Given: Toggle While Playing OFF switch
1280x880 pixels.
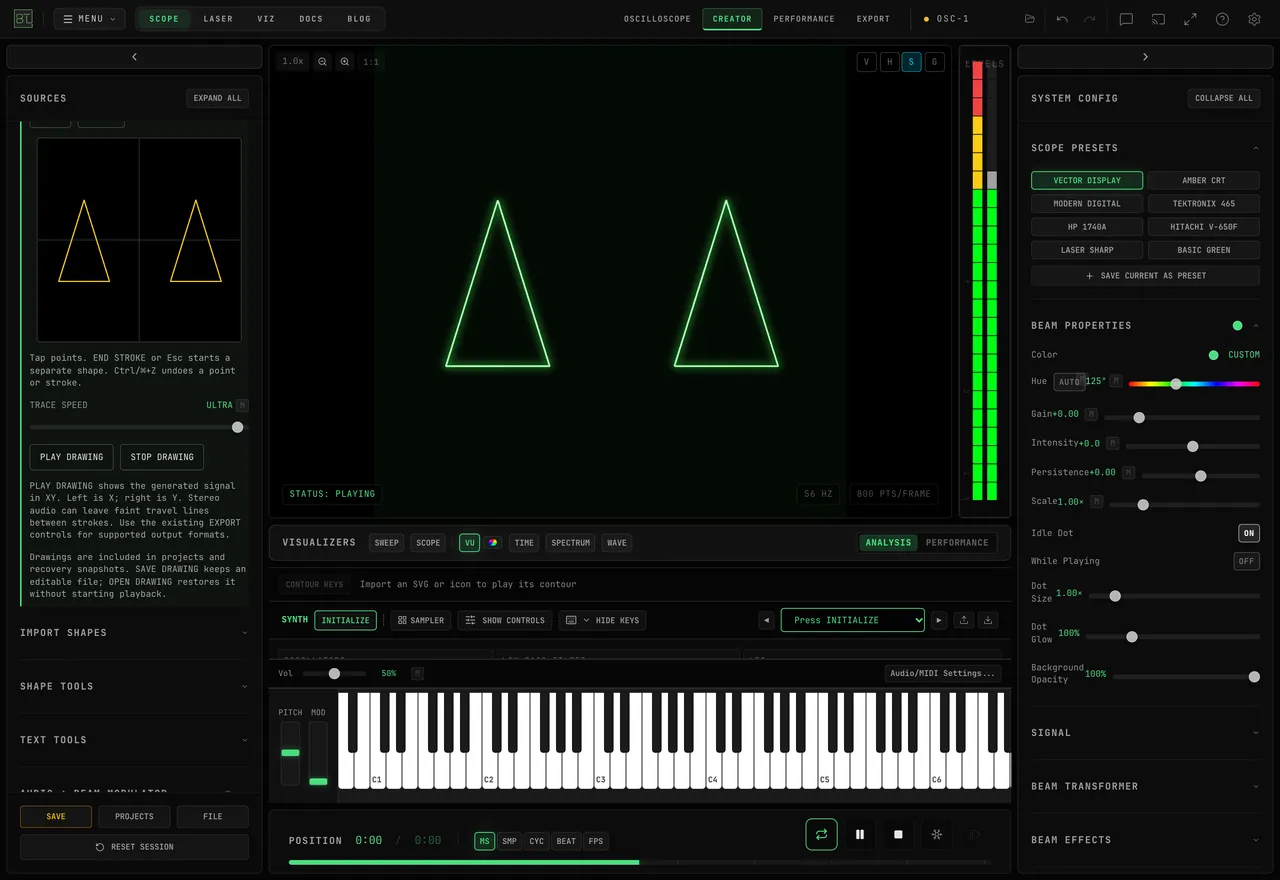Looking at the screenshot, I should (x=1246, y=561).
